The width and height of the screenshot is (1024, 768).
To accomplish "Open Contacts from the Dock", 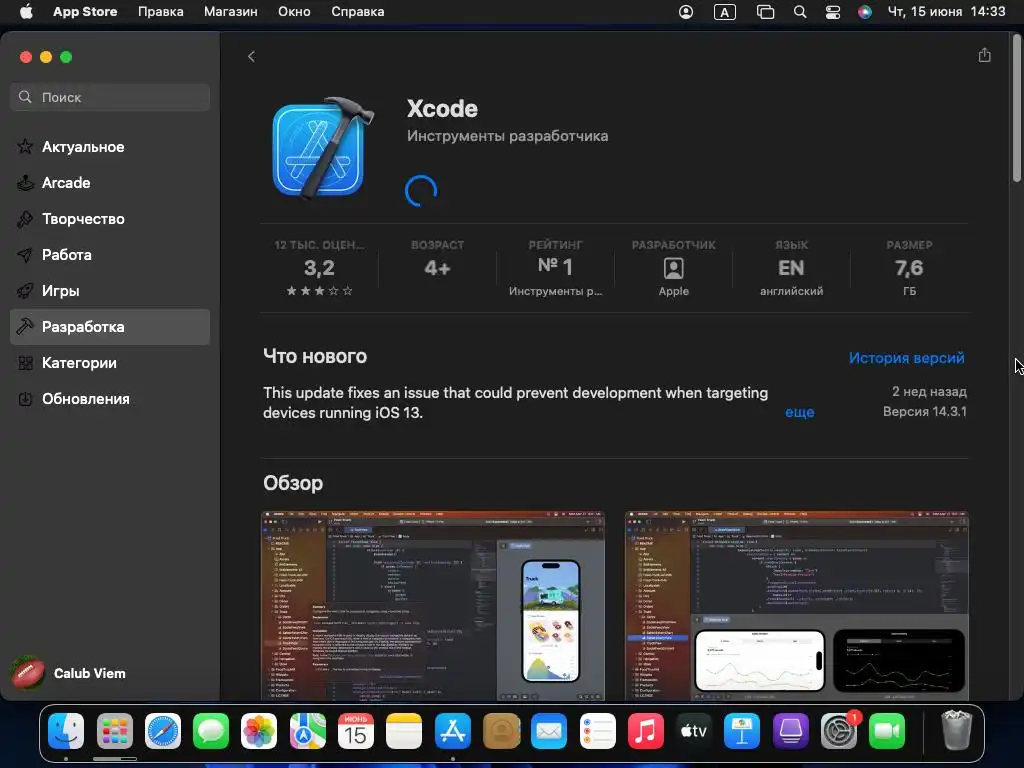I will pos(501,731).
